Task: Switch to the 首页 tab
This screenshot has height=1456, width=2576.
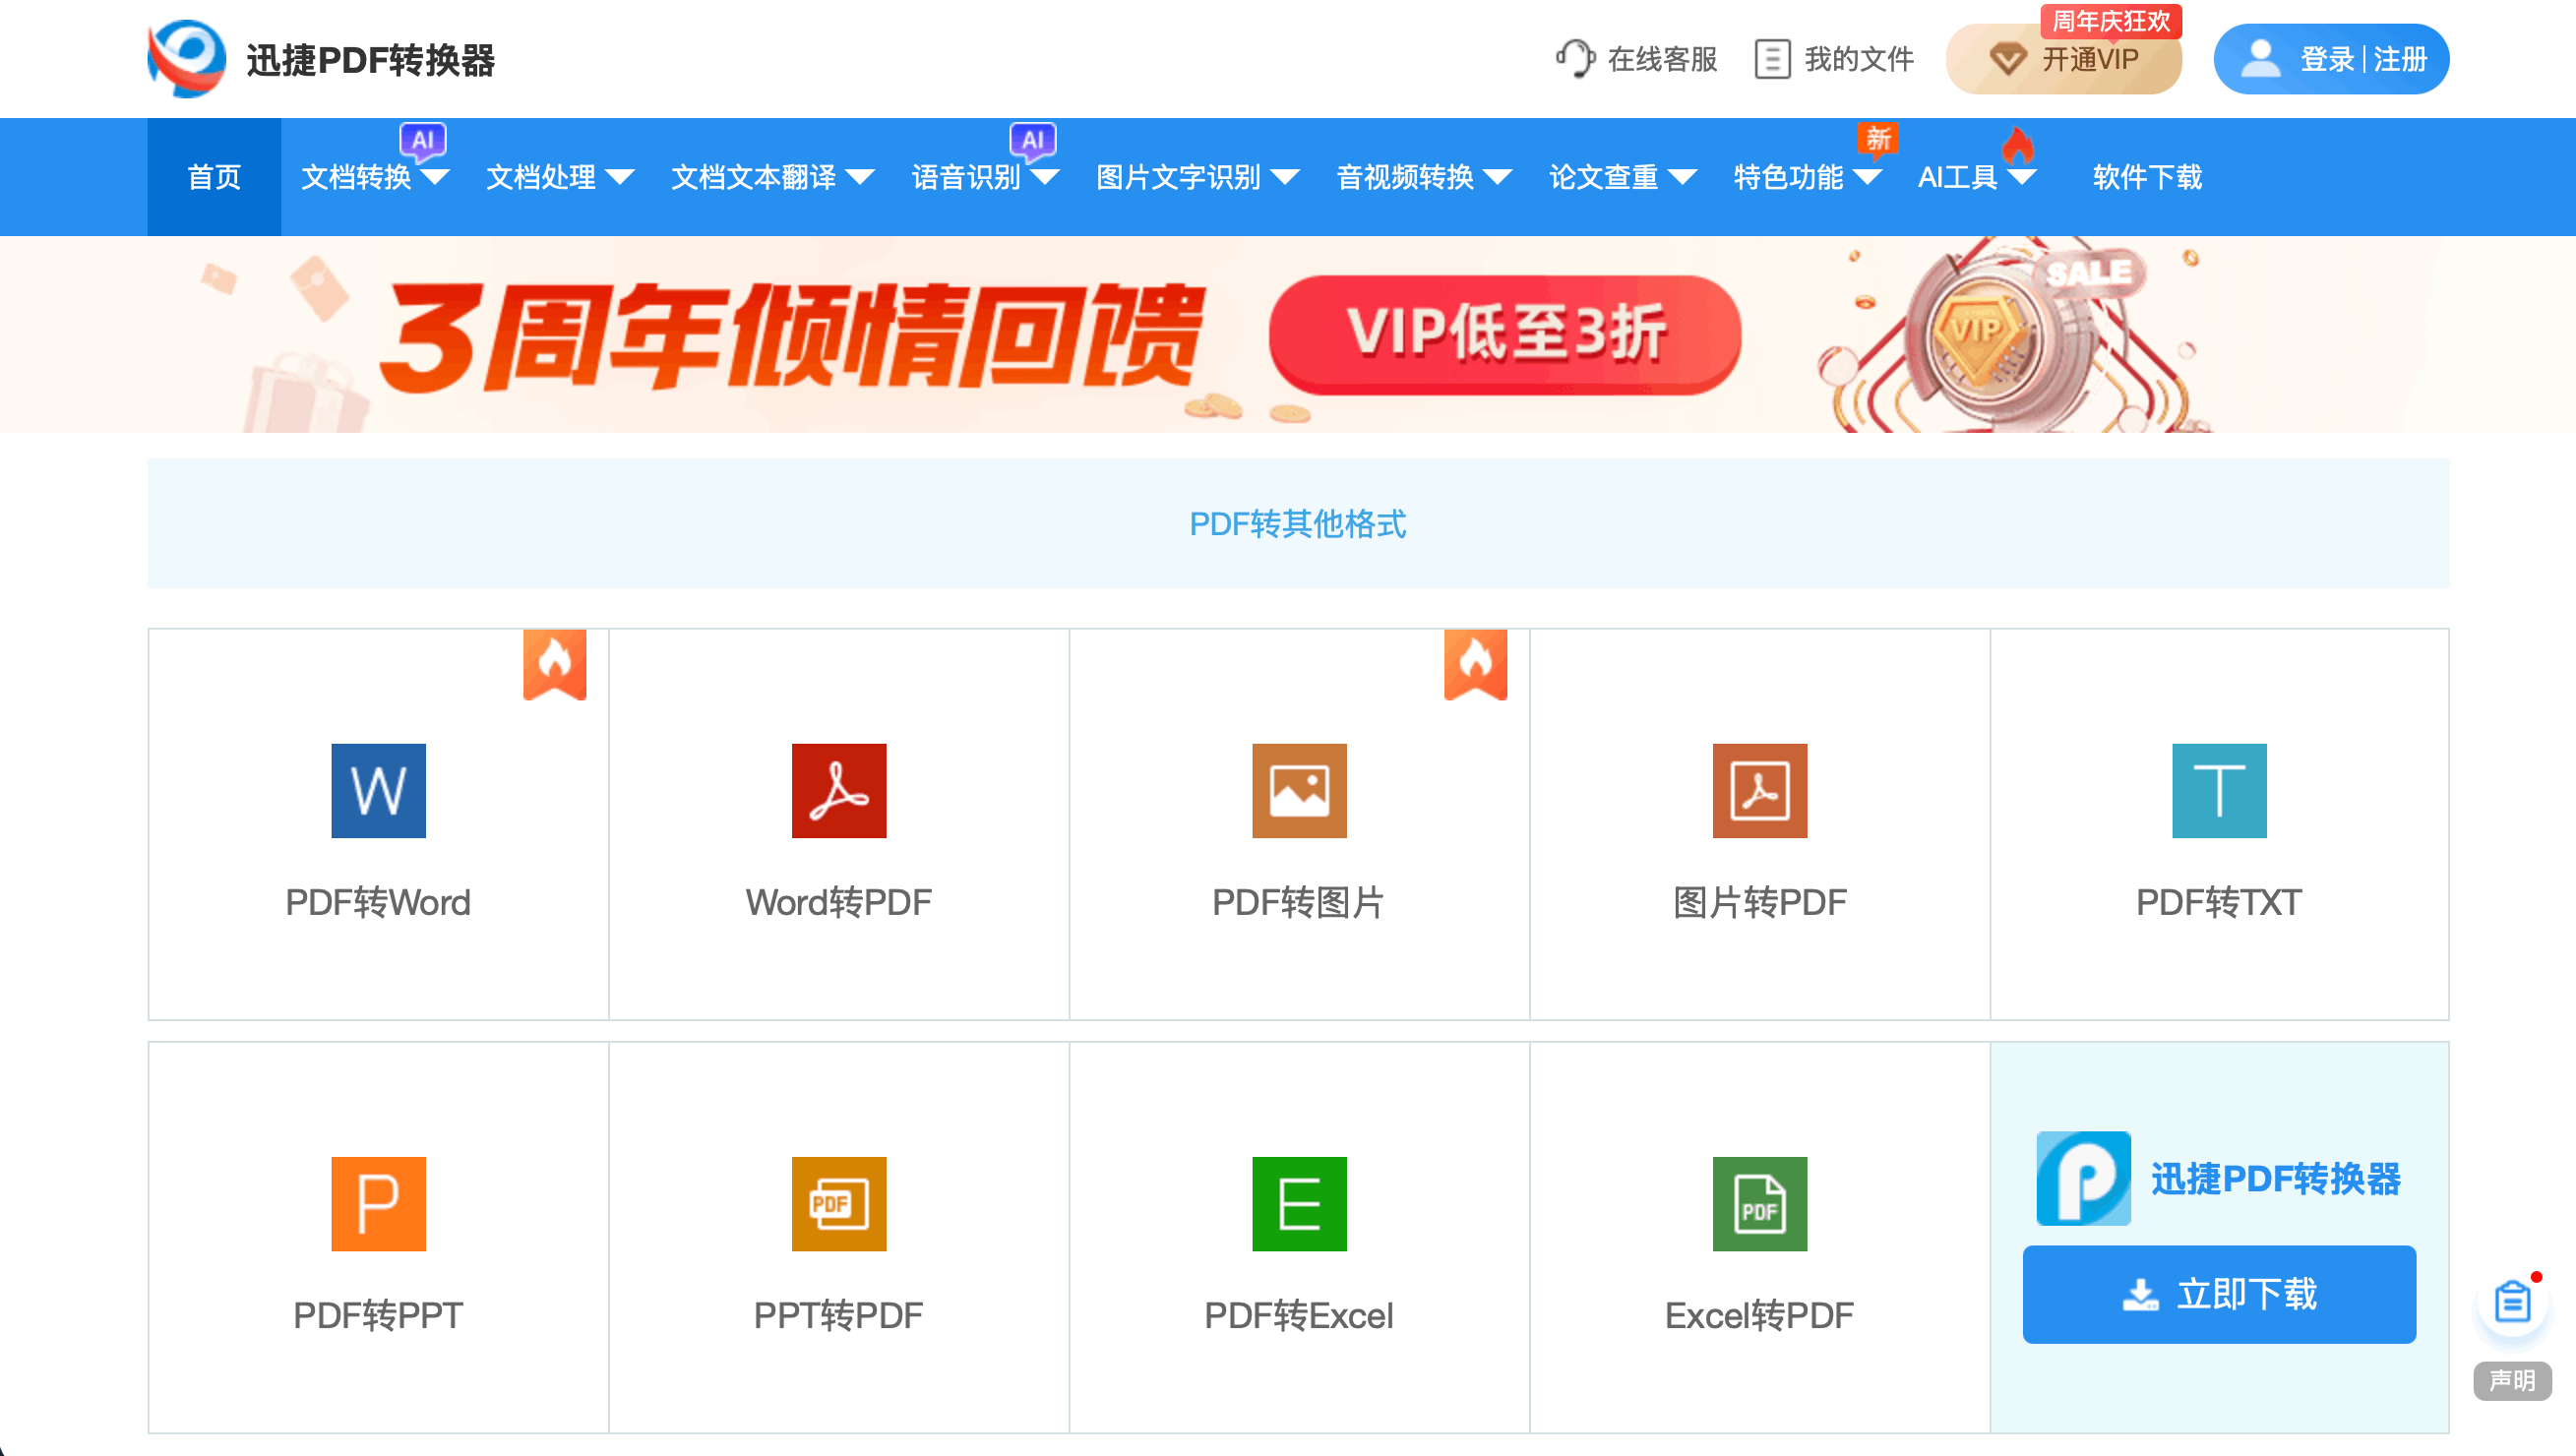Action: pyautogui.click(x=213, y=177)
